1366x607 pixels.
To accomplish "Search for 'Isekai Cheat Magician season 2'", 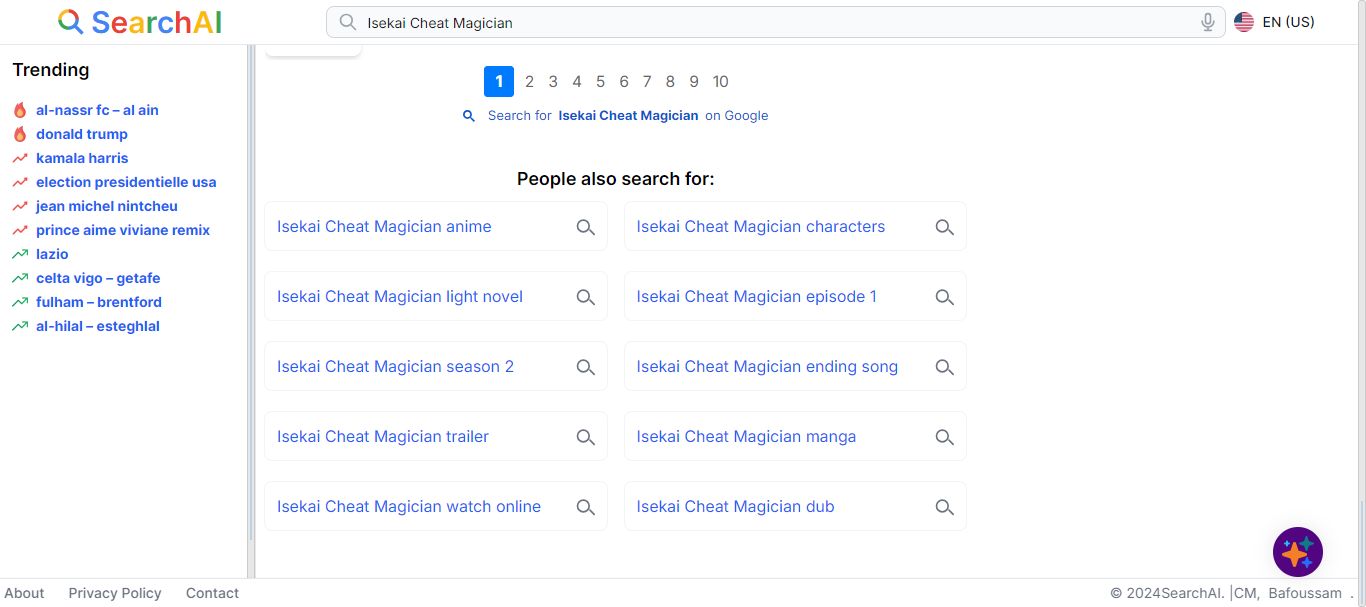I will point(395,367).
